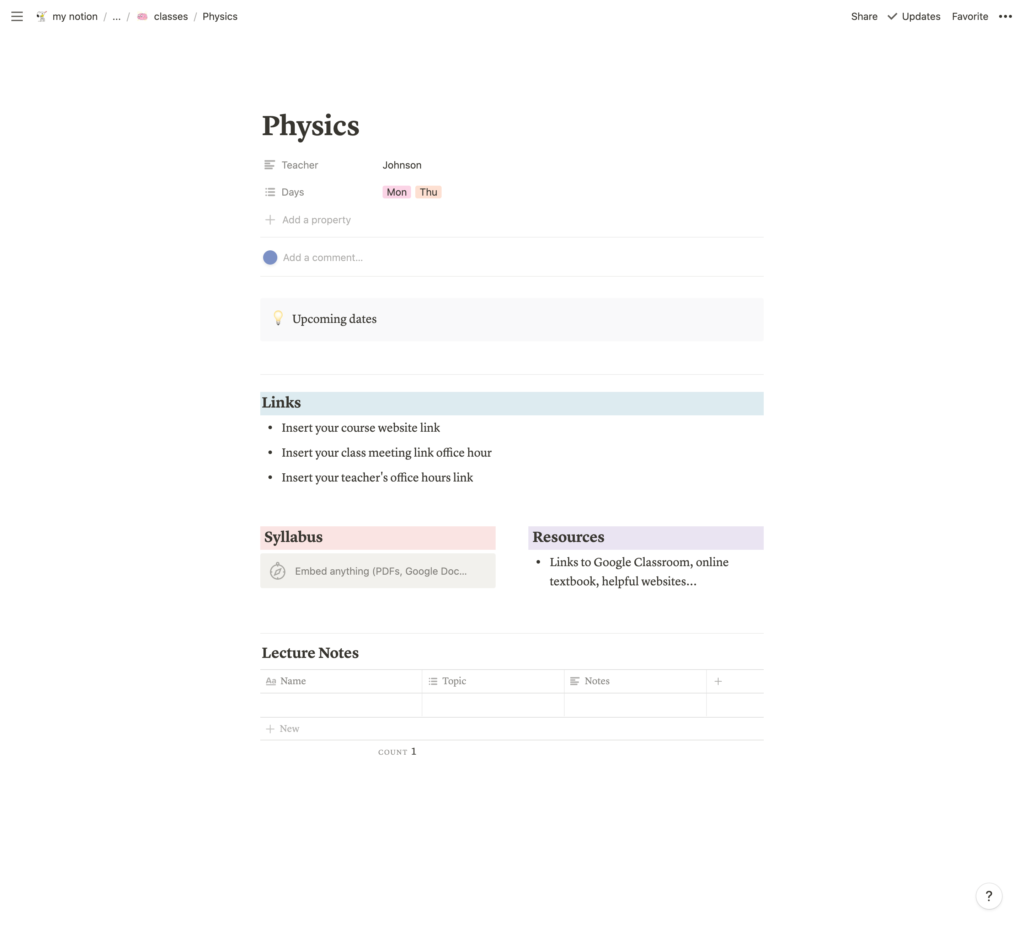Open page options via the ••• icon
This screenshot has width=1024, height=931.
pyautogui.click(x=1005, y=16)
